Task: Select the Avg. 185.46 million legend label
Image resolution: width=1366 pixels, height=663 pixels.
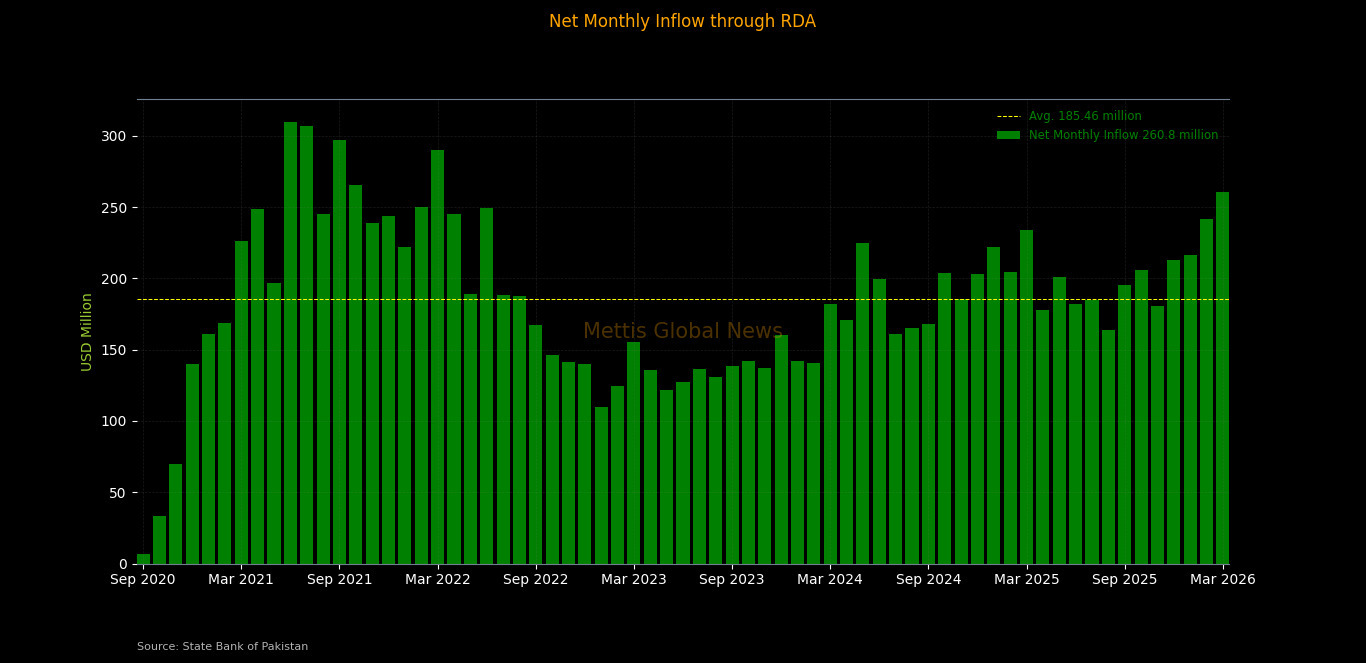Action: [x=1085, y=117]
